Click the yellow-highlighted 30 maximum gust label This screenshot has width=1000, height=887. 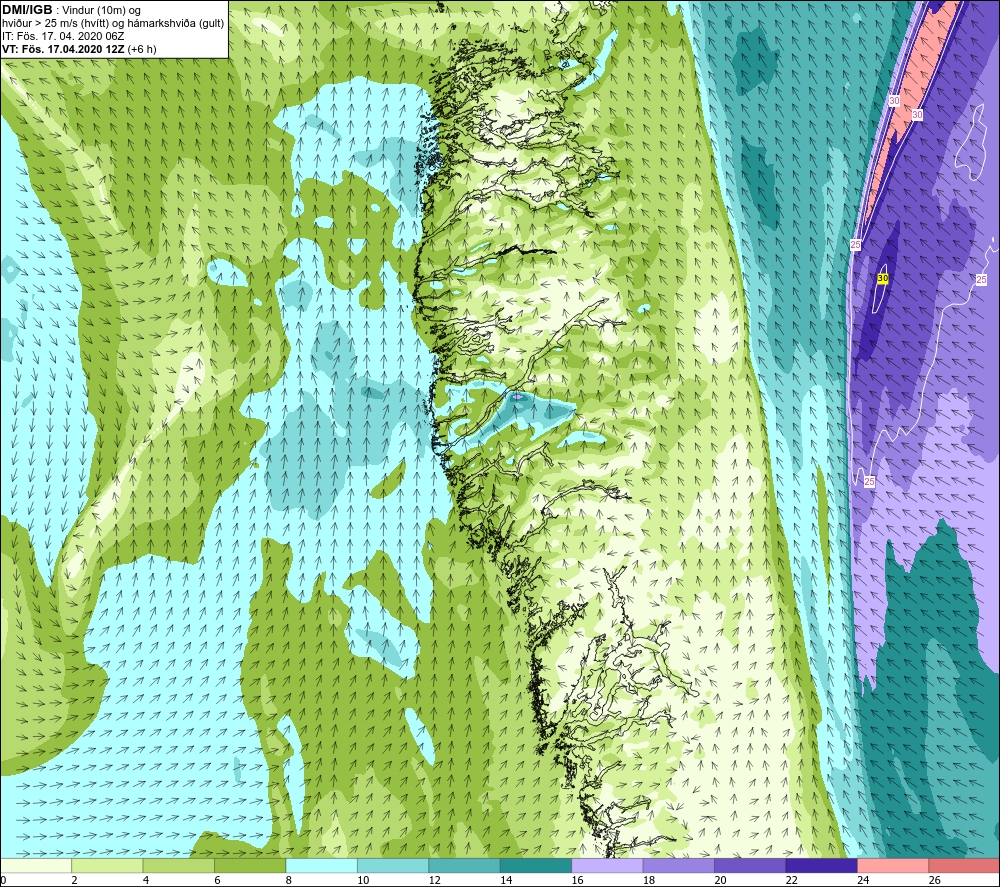tap(883, 279)
